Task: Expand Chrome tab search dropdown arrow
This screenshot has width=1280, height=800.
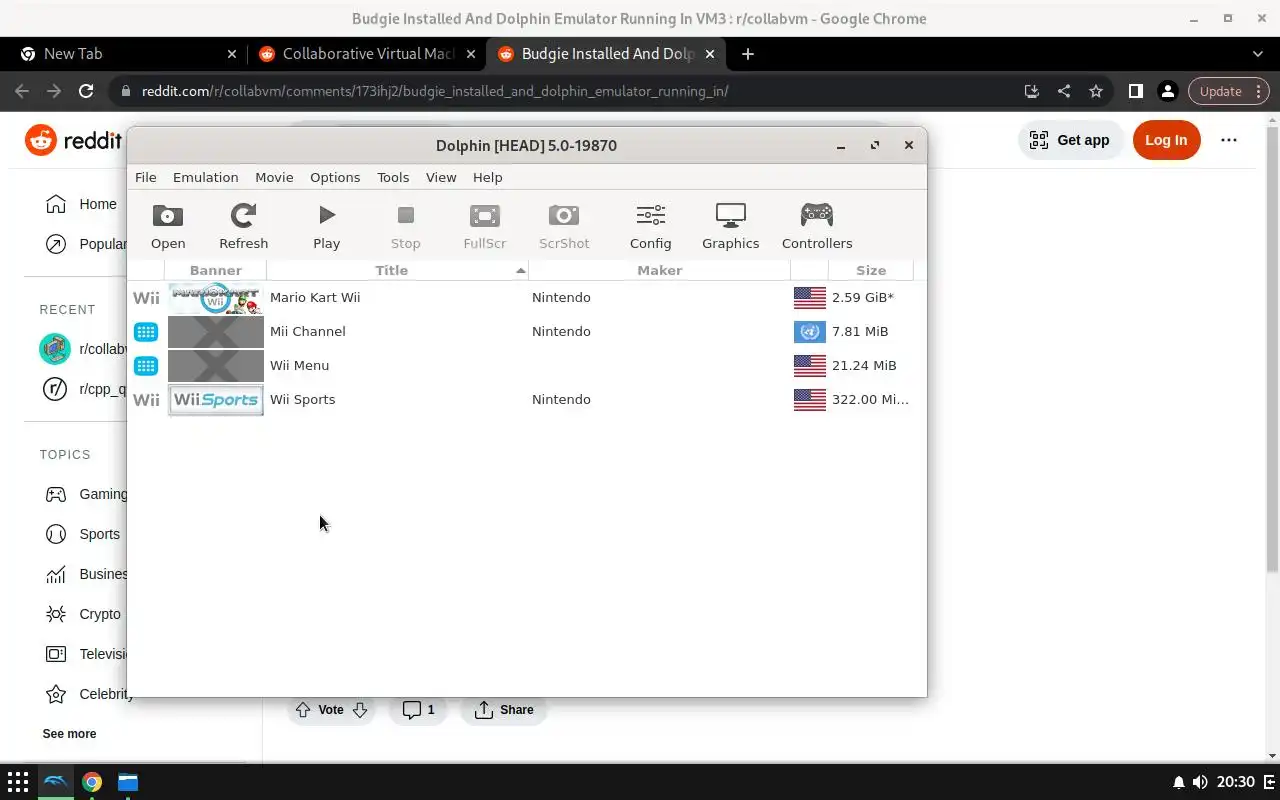Action: point(1258,54)
